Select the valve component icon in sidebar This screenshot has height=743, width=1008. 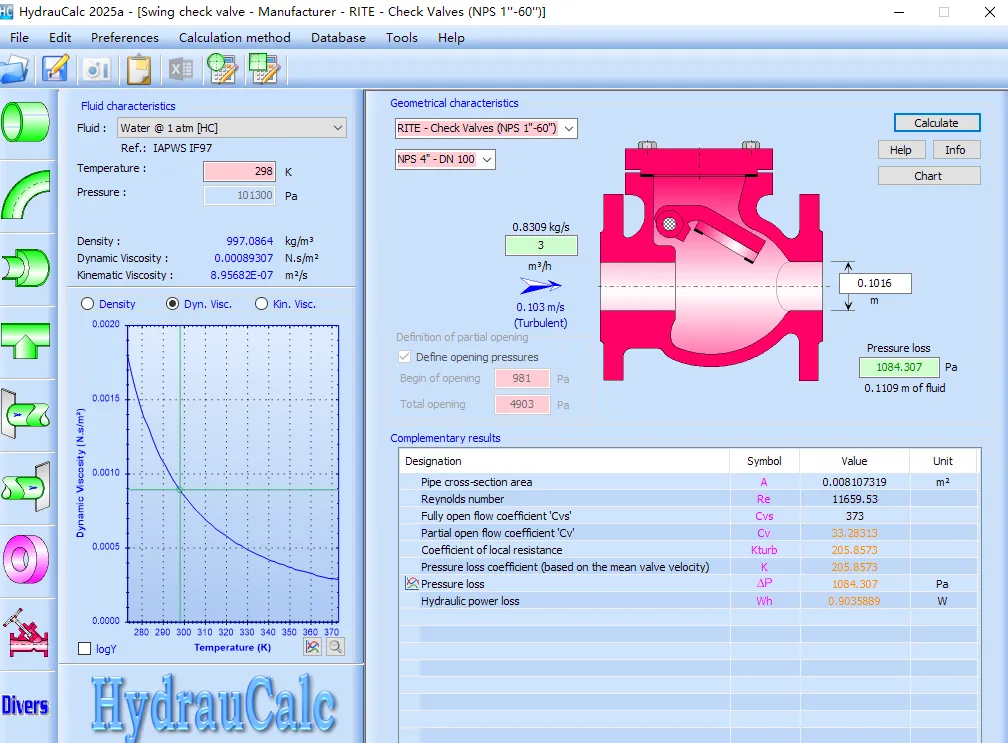click(26, 632)
